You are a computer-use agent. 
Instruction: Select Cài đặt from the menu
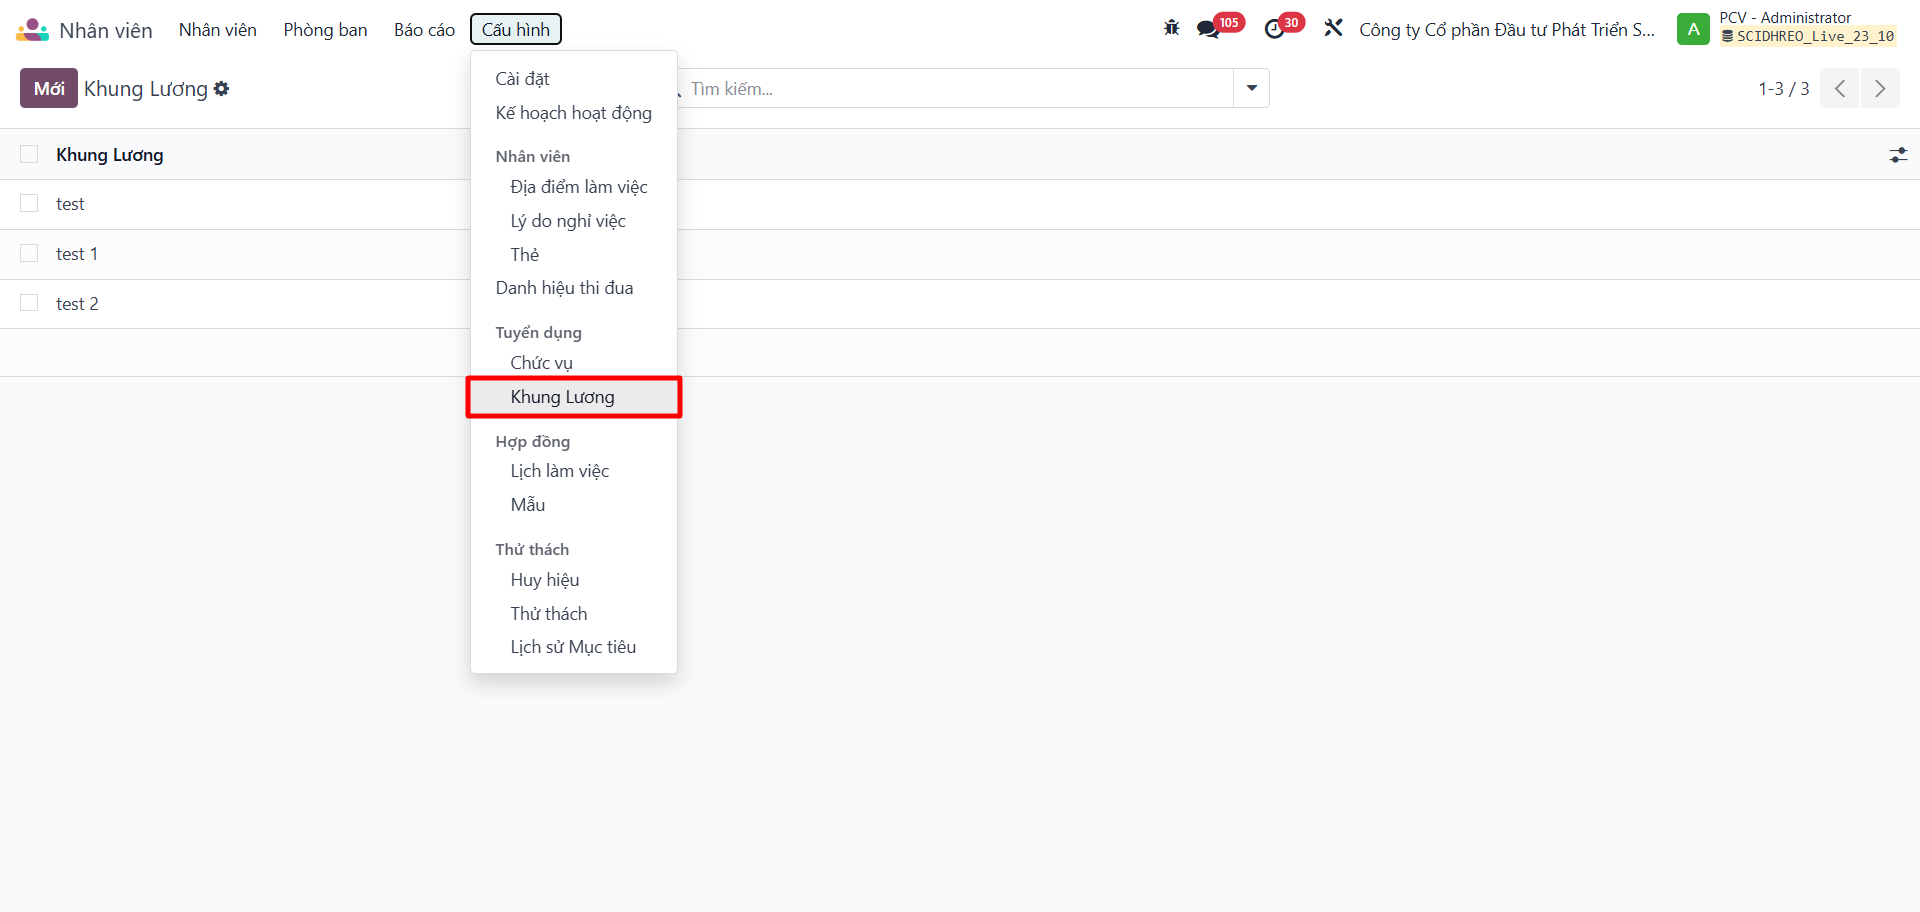tap(574, 79)
